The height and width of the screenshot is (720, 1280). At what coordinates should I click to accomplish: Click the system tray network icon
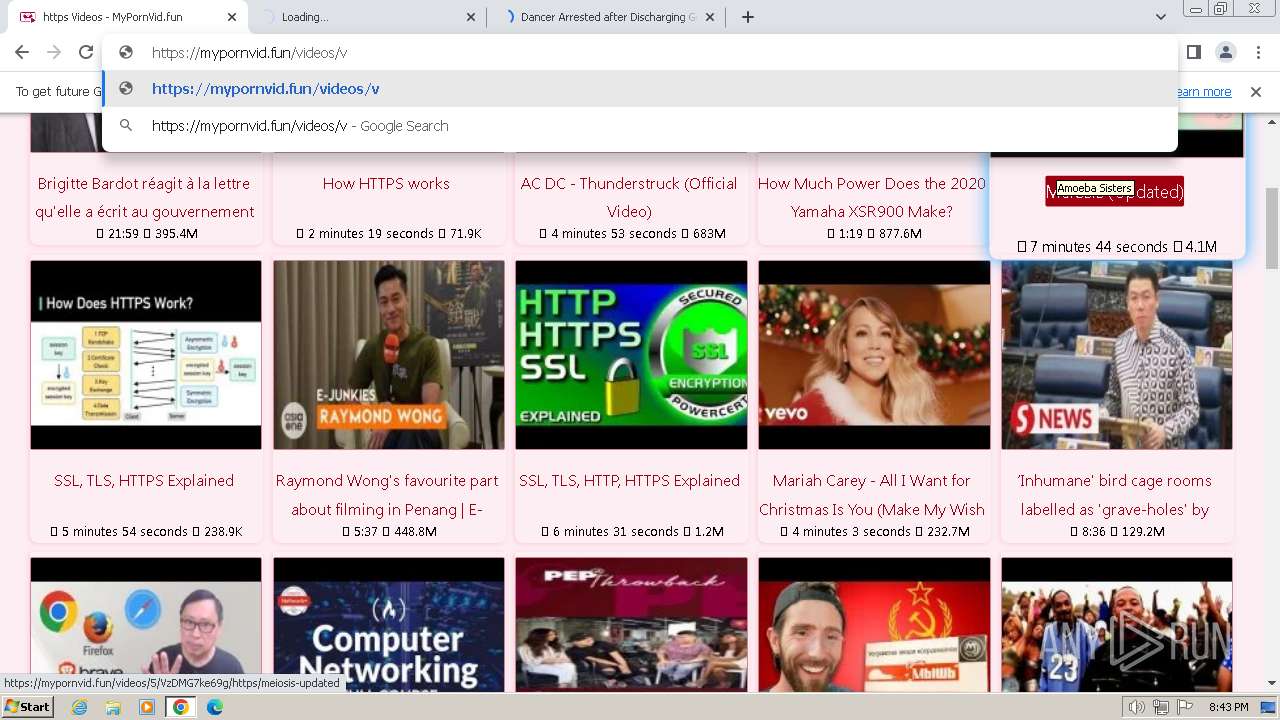(x=1161, y=707)
